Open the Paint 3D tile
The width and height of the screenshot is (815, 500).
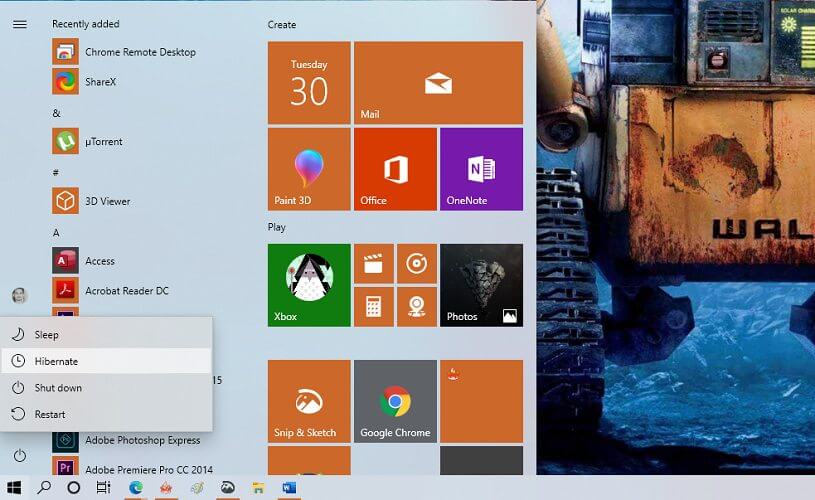(309, 169)
